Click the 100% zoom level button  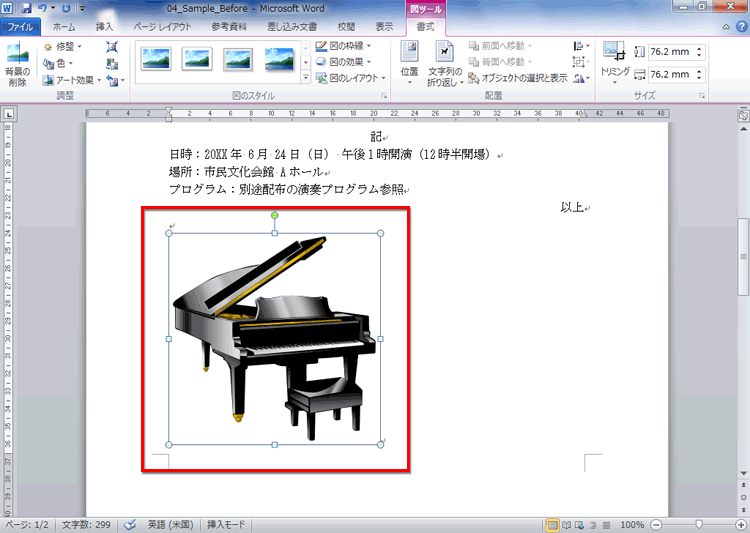632,525
